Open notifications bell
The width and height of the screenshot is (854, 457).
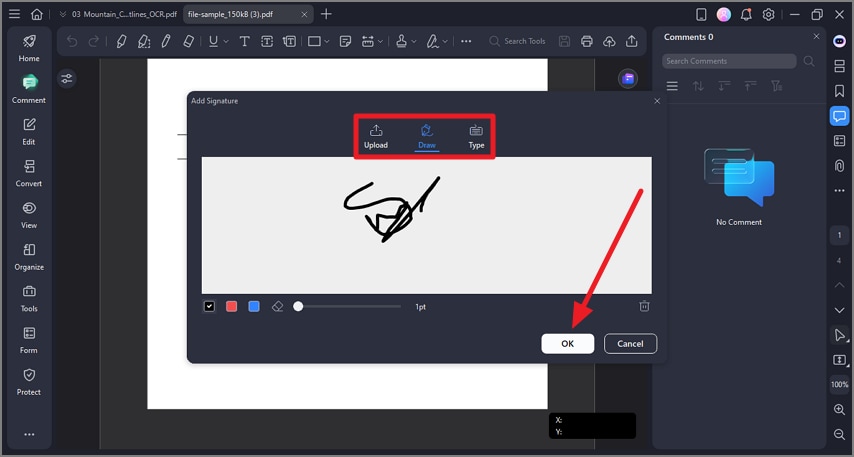746,15
